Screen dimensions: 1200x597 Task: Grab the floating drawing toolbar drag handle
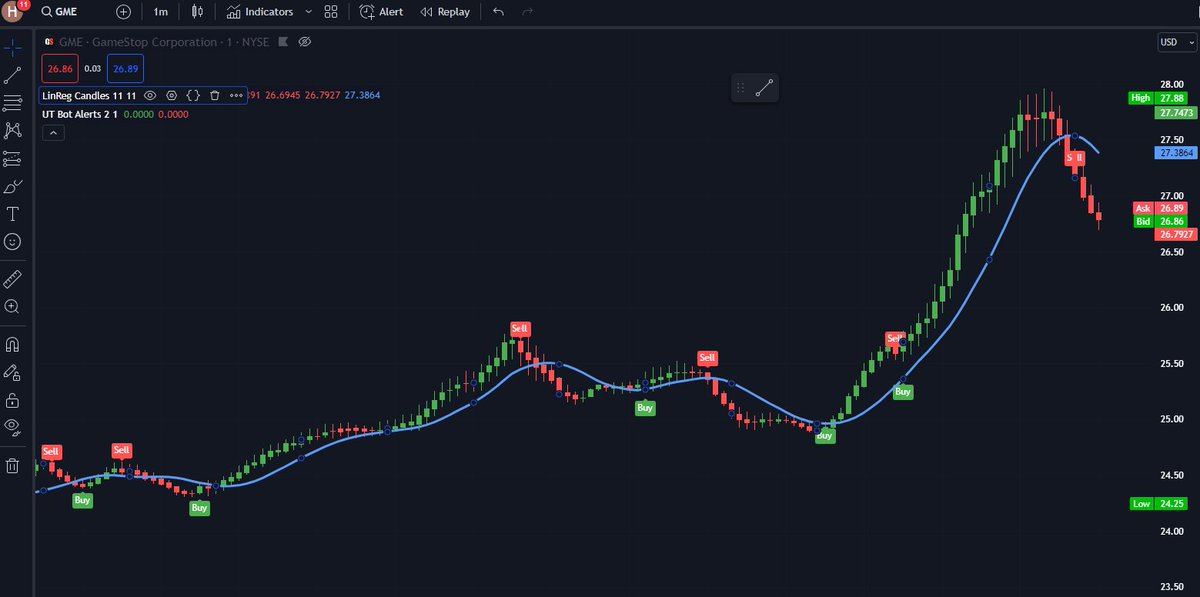pyautogui.click(x=741, y=88)
